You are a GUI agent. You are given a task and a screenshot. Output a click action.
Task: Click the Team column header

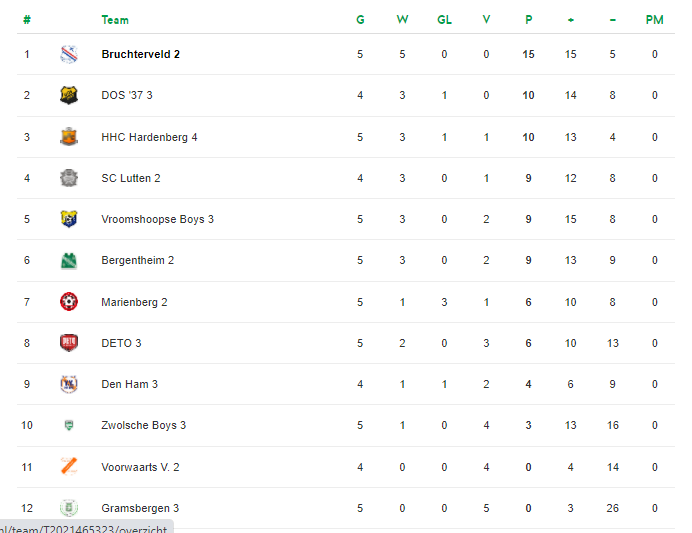tap(115, 20)
